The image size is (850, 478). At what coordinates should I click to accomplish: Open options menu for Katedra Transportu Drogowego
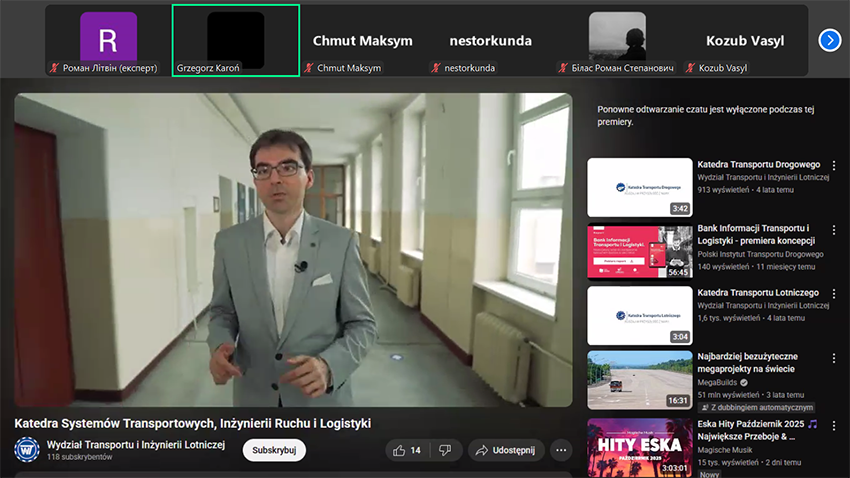point(834,166)
